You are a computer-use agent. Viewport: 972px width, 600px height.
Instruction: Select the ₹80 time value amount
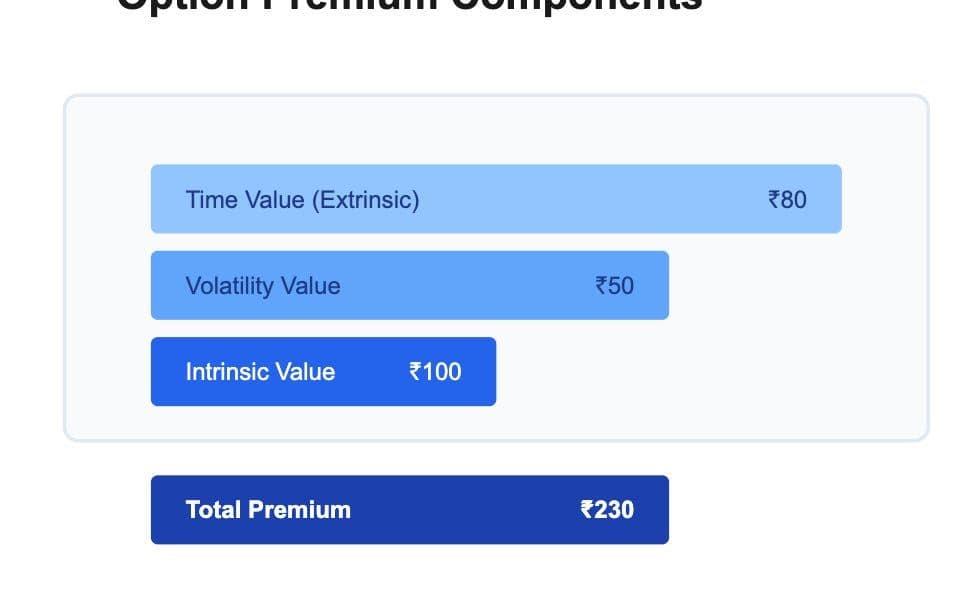click(x=787, y=200)
